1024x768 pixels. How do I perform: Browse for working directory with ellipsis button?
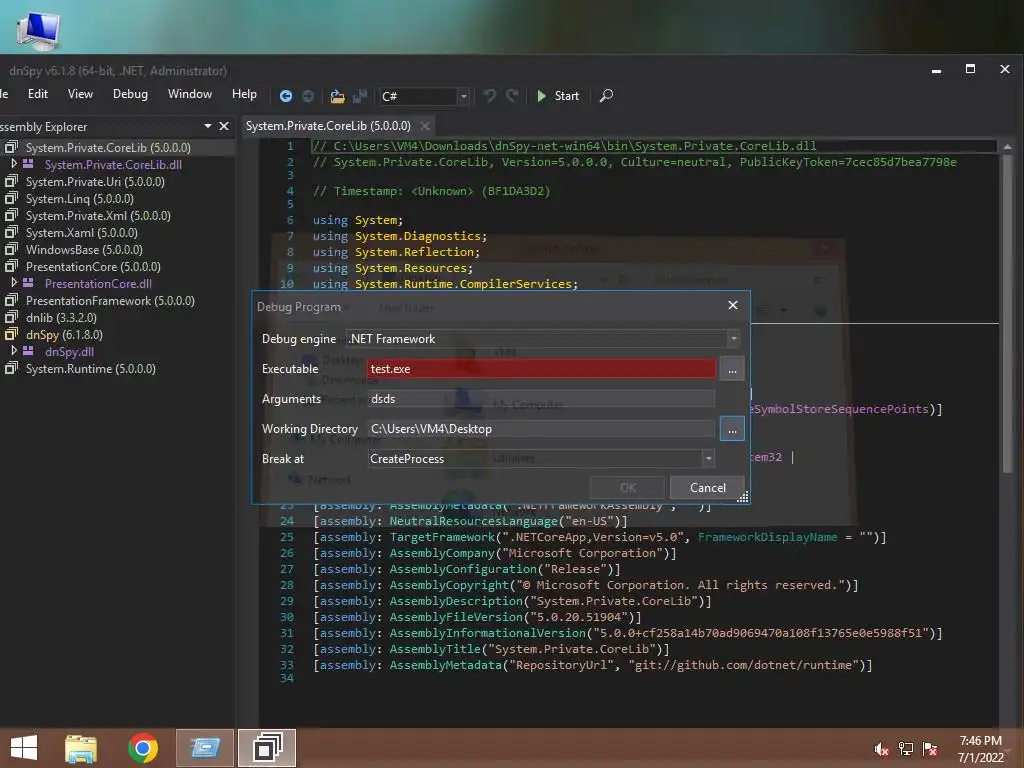click(x=732, y=429)
